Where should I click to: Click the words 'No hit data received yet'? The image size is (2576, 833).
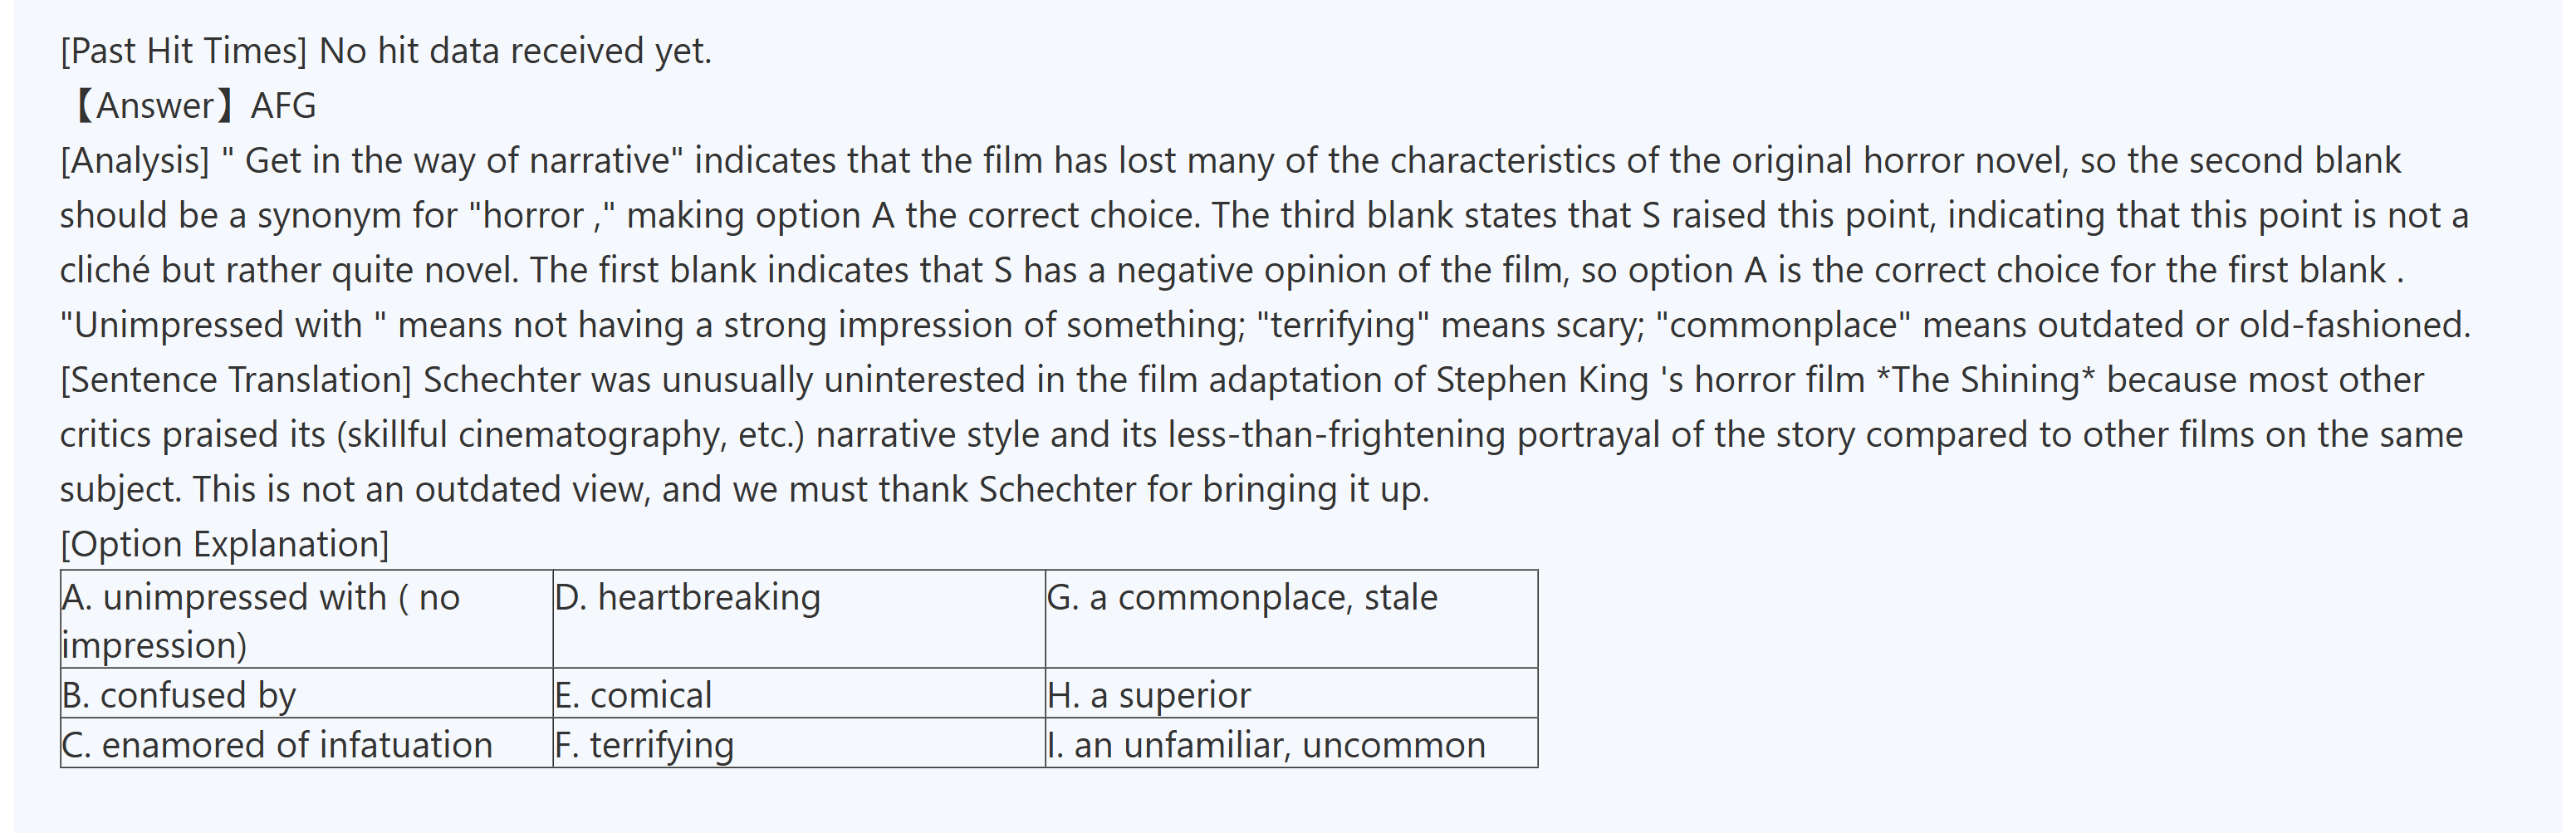click(514, 50)
